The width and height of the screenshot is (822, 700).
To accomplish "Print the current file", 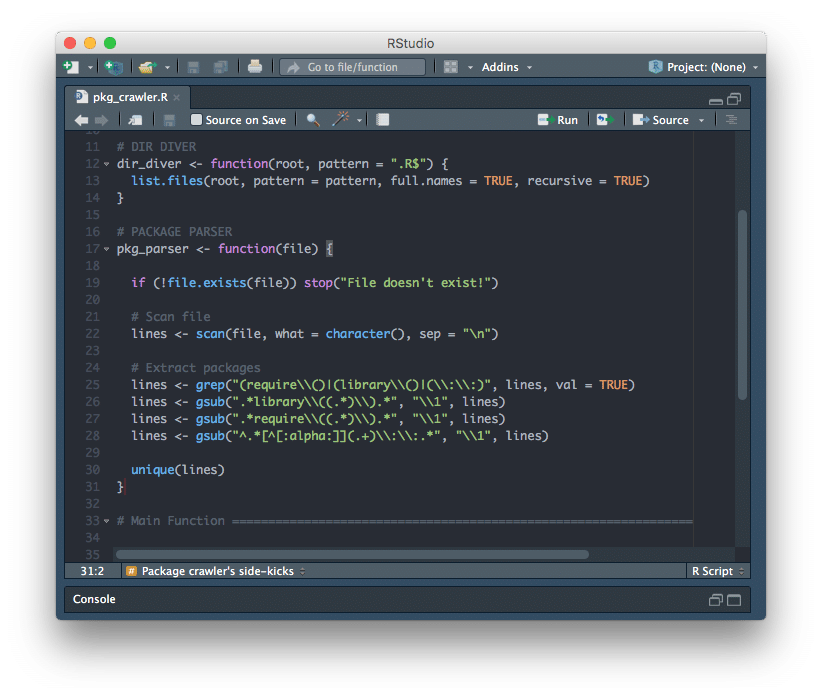I will click(x=255, y=67).
